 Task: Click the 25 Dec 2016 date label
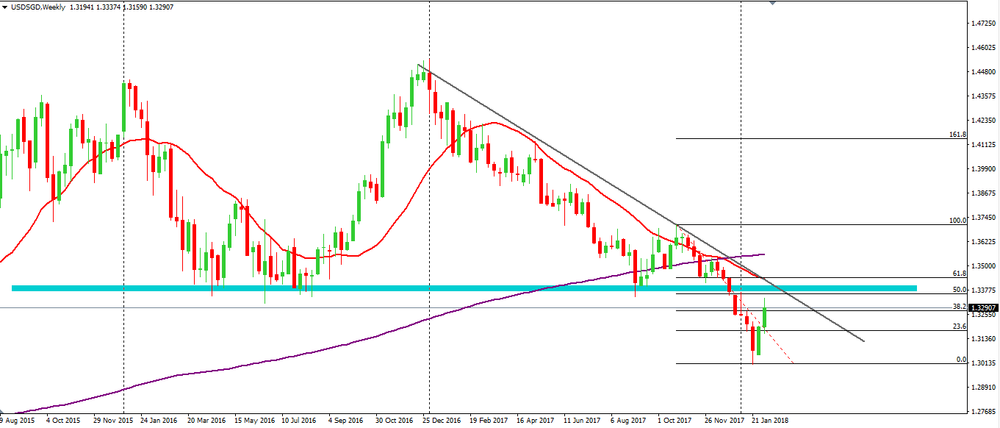pos(441,421)
